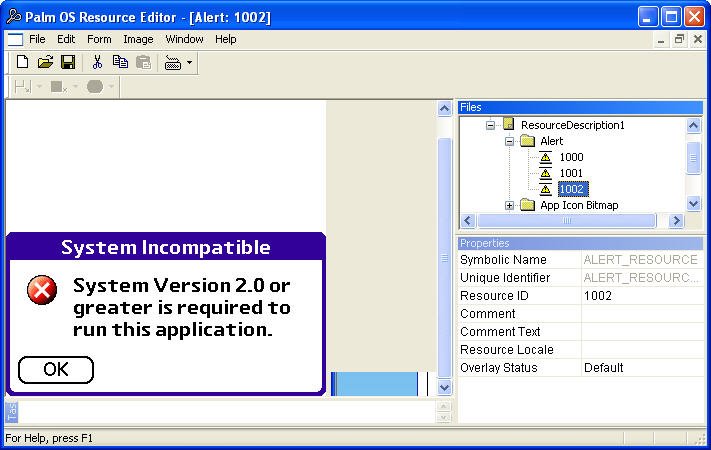Click the warning icon beside alert 1001
The height and width of the screenshot is (450, 711).
[x=545, y=173]
